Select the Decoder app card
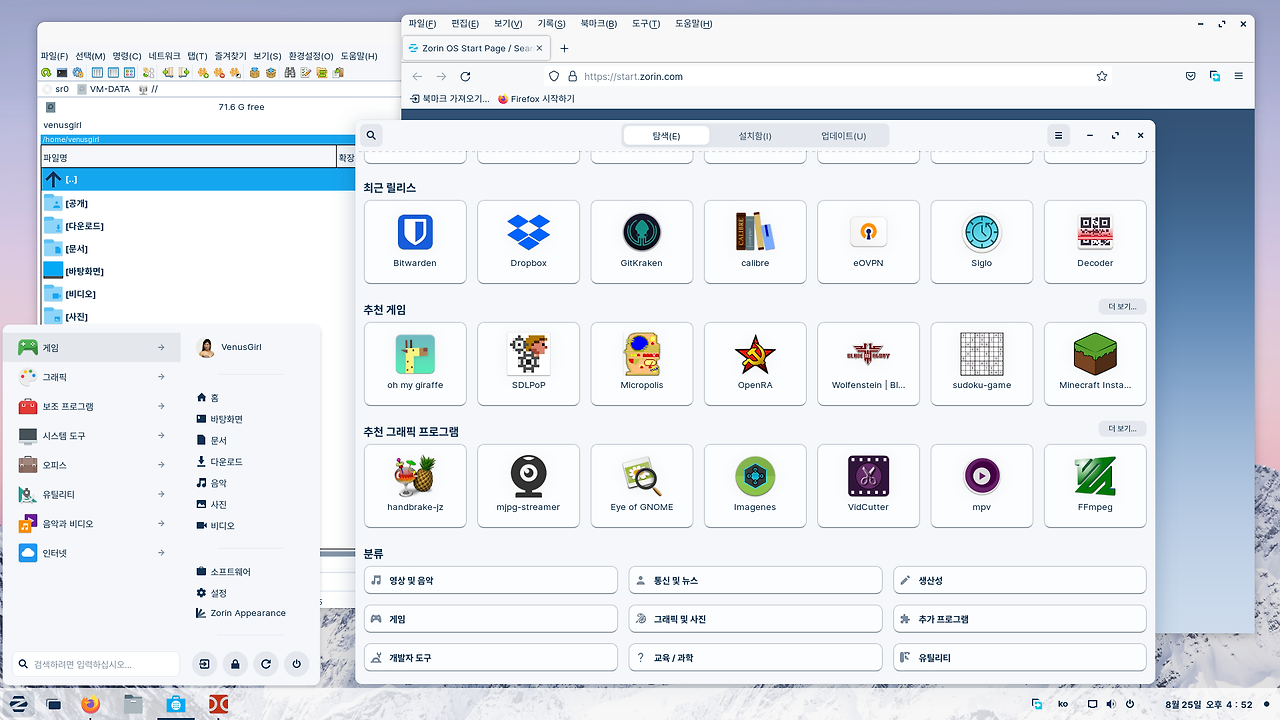The image size is (1280, 720). pos(1095,241)
